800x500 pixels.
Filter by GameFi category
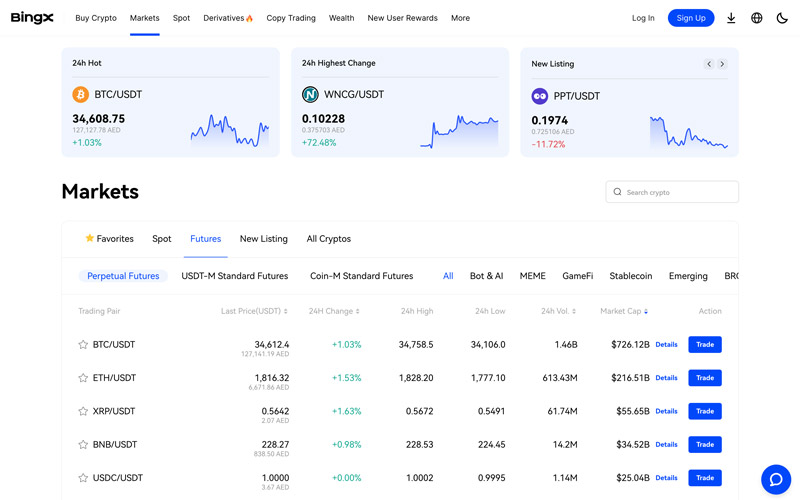click(578, 276)
